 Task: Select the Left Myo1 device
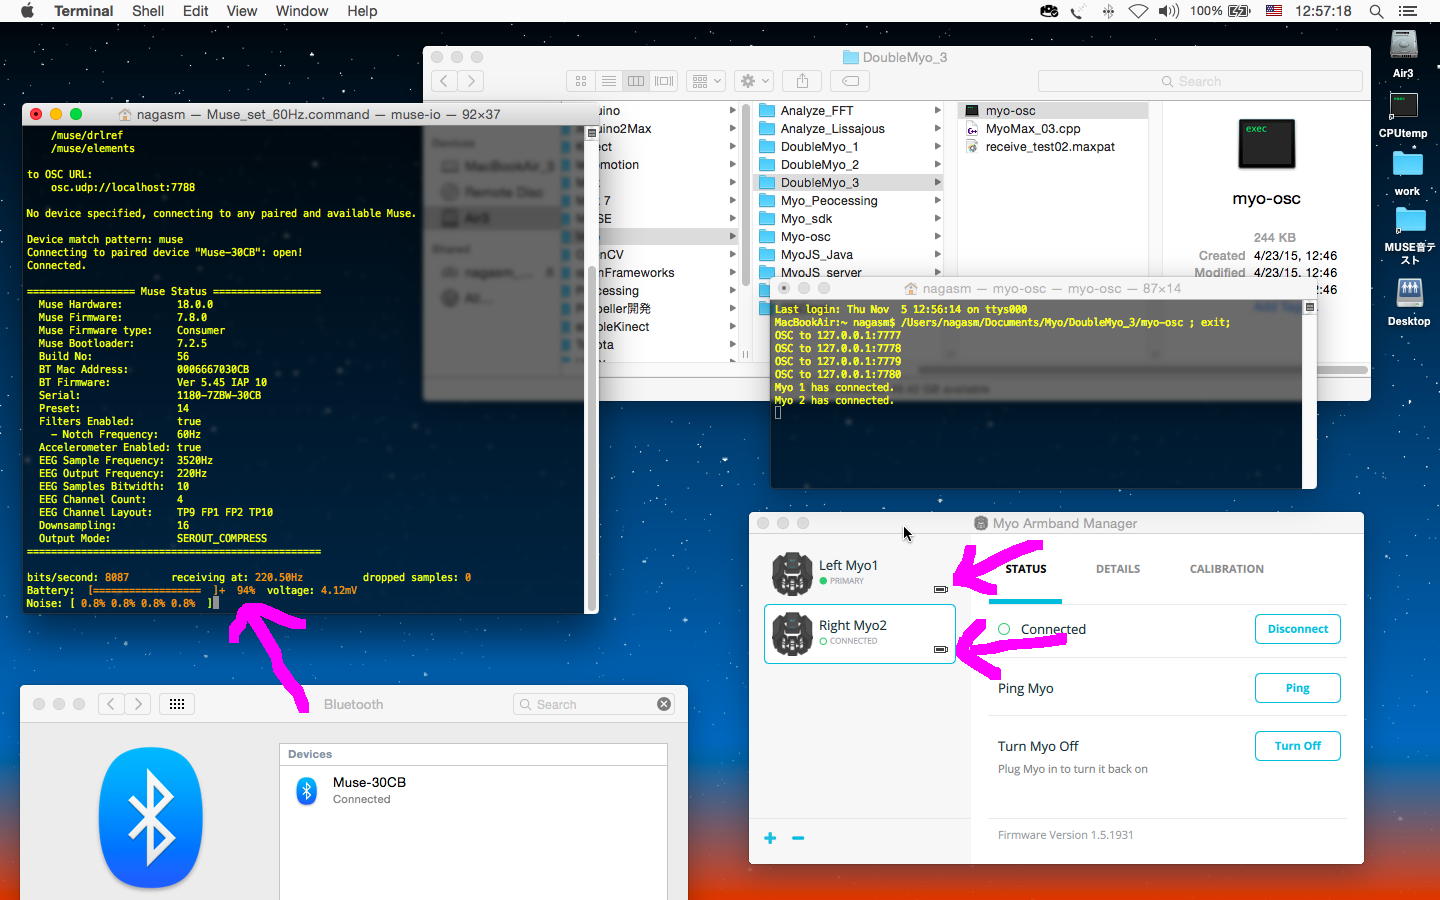click(x=860, y=573)
